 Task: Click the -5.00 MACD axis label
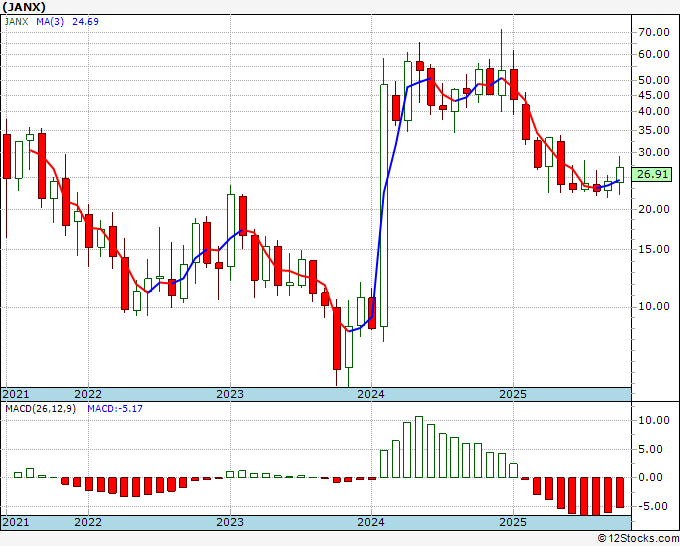click(x=653, y=506)
